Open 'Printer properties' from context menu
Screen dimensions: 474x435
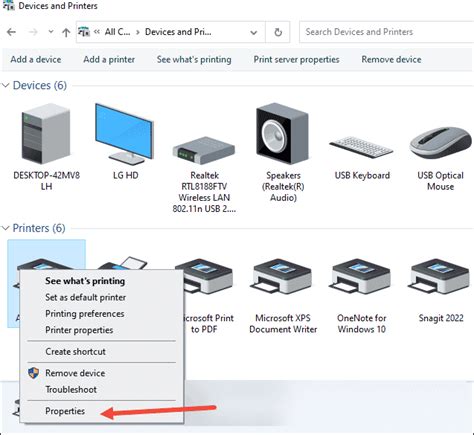[x=79, y=330]
